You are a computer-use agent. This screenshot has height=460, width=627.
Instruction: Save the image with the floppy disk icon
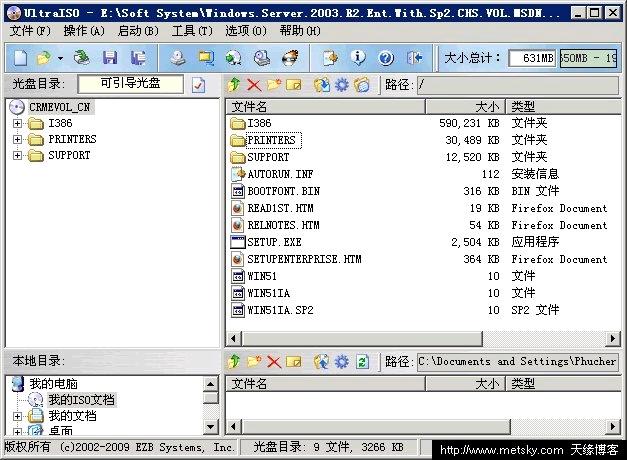pyautogui.click(x=110, y=58)
